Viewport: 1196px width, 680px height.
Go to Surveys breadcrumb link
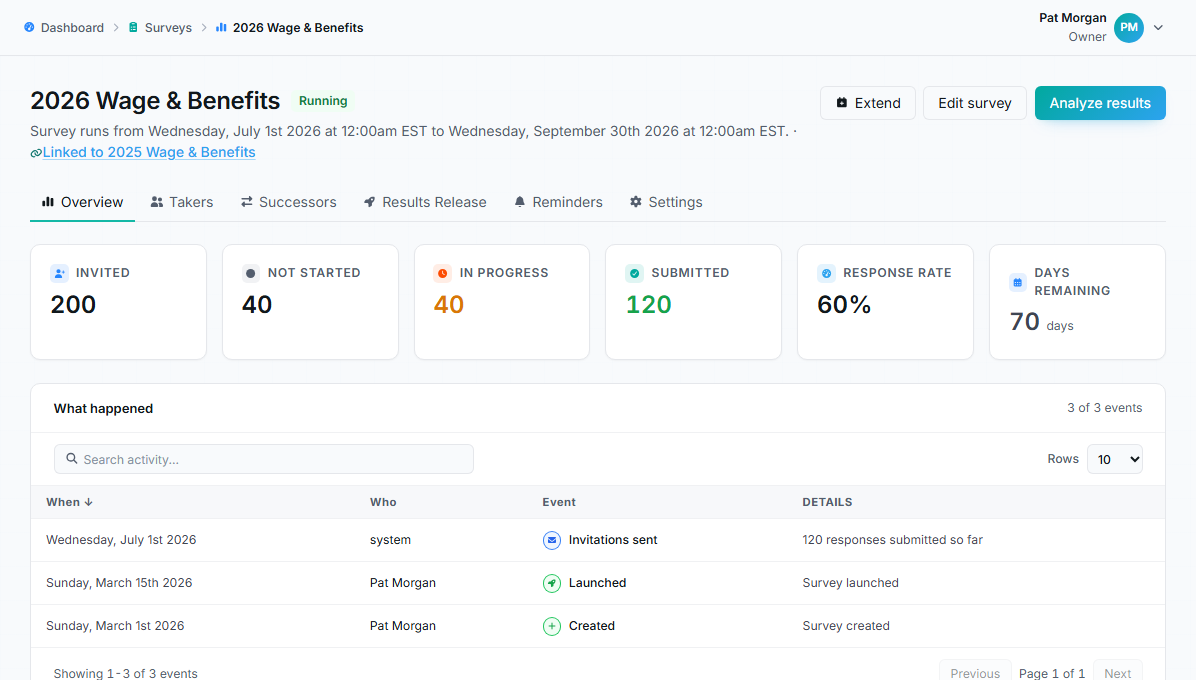click(169, 27)
